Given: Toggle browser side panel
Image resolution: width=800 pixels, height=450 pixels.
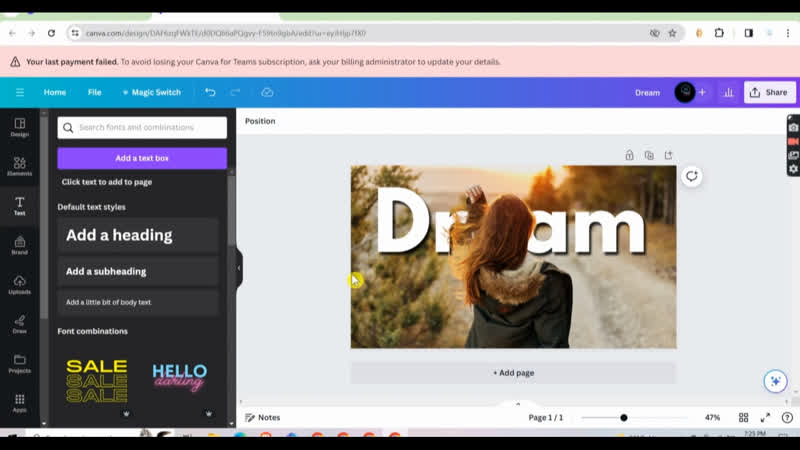Looking at the screenshot, I should pyautogui.click(x=748, y=33).
